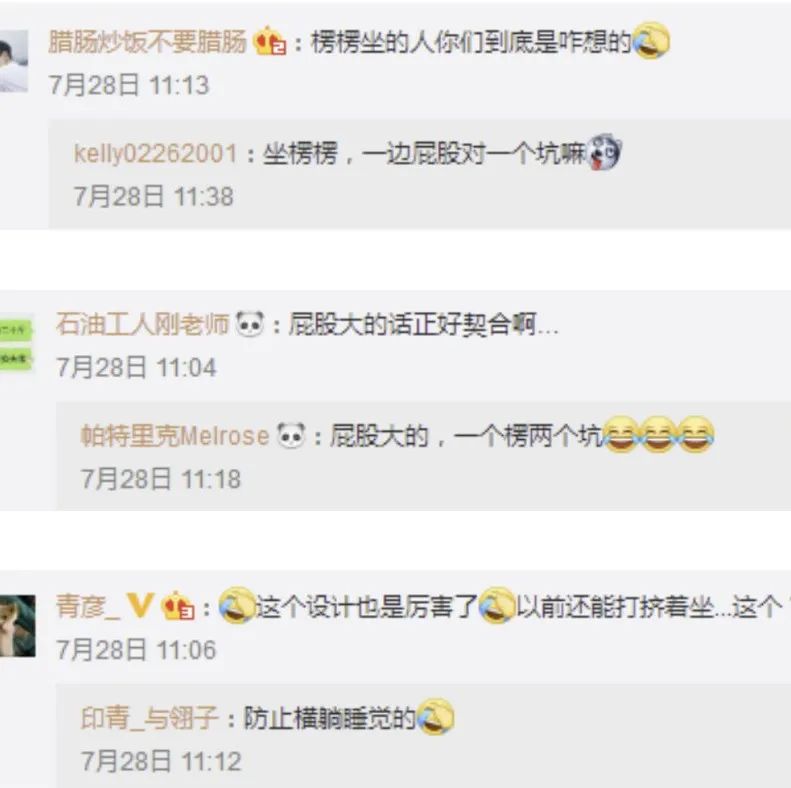This screenshot has width=791, height=788.
Task: Click the husky dog emoji in kelly02262001's reply
Action: point(604,151)
